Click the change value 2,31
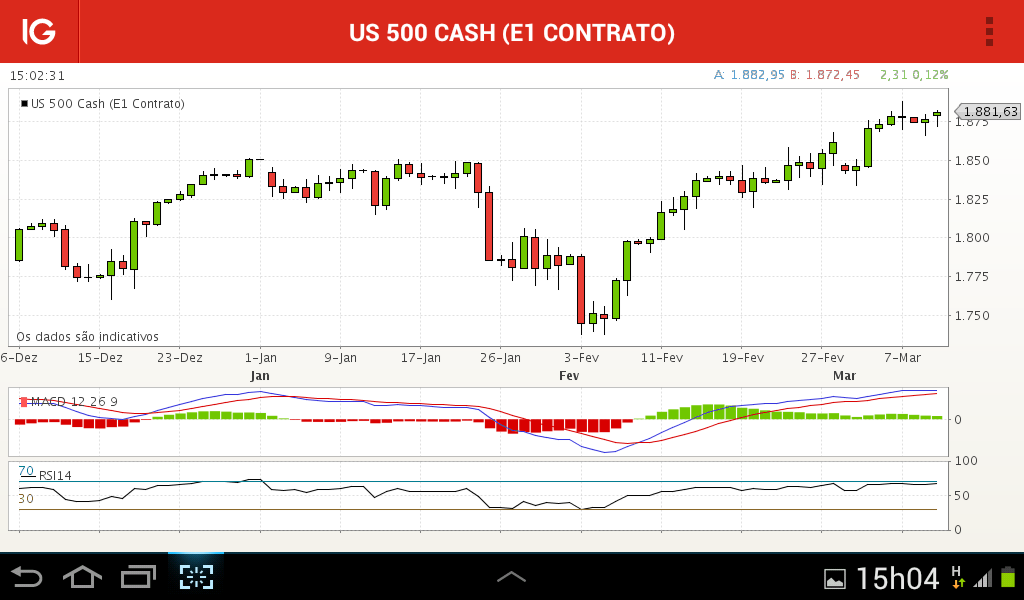 893,75
